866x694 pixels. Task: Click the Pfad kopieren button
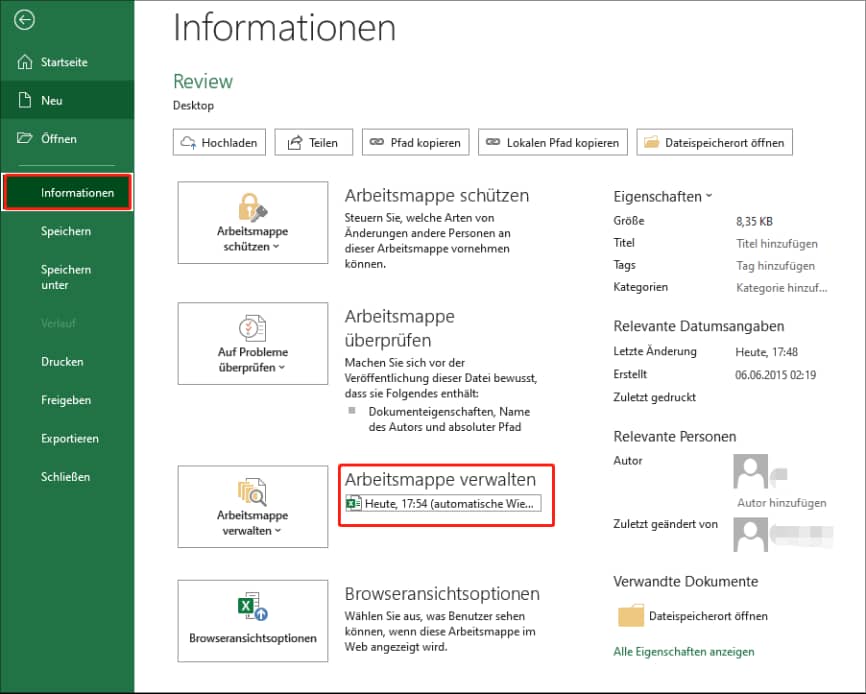tap(415, 142)
